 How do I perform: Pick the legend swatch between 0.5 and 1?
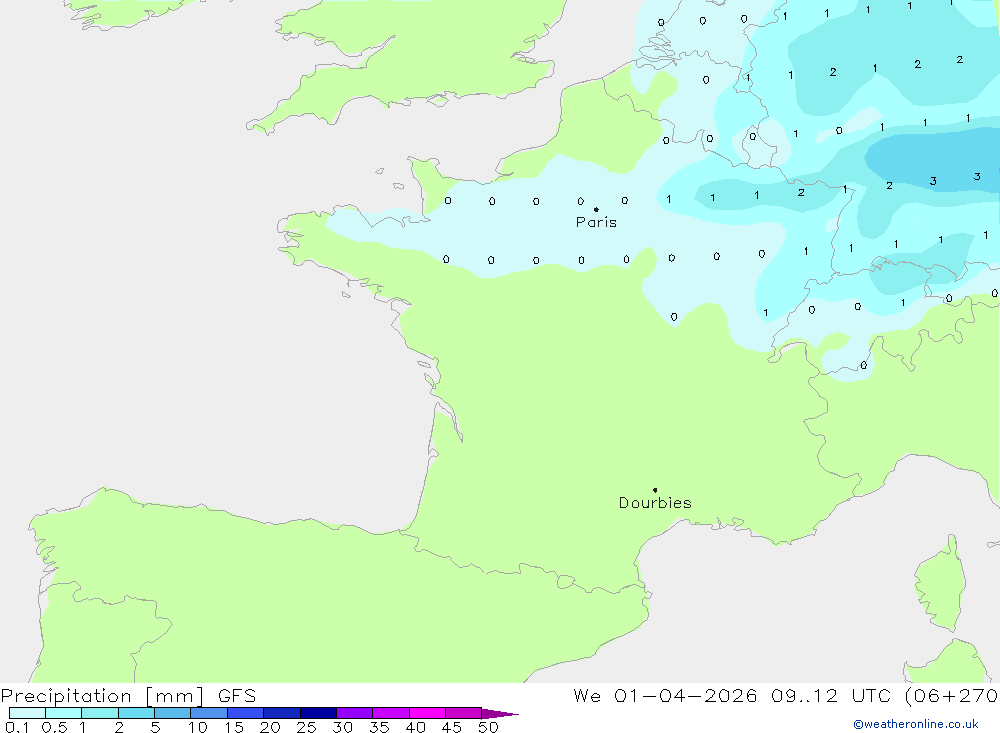pos(64,713)
